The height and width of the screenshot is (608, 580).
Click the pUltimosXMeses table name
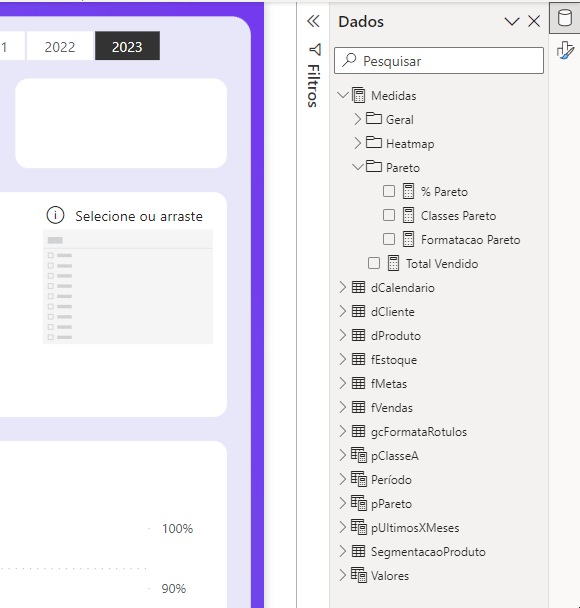pyautogui.click(x=415, y=528)
